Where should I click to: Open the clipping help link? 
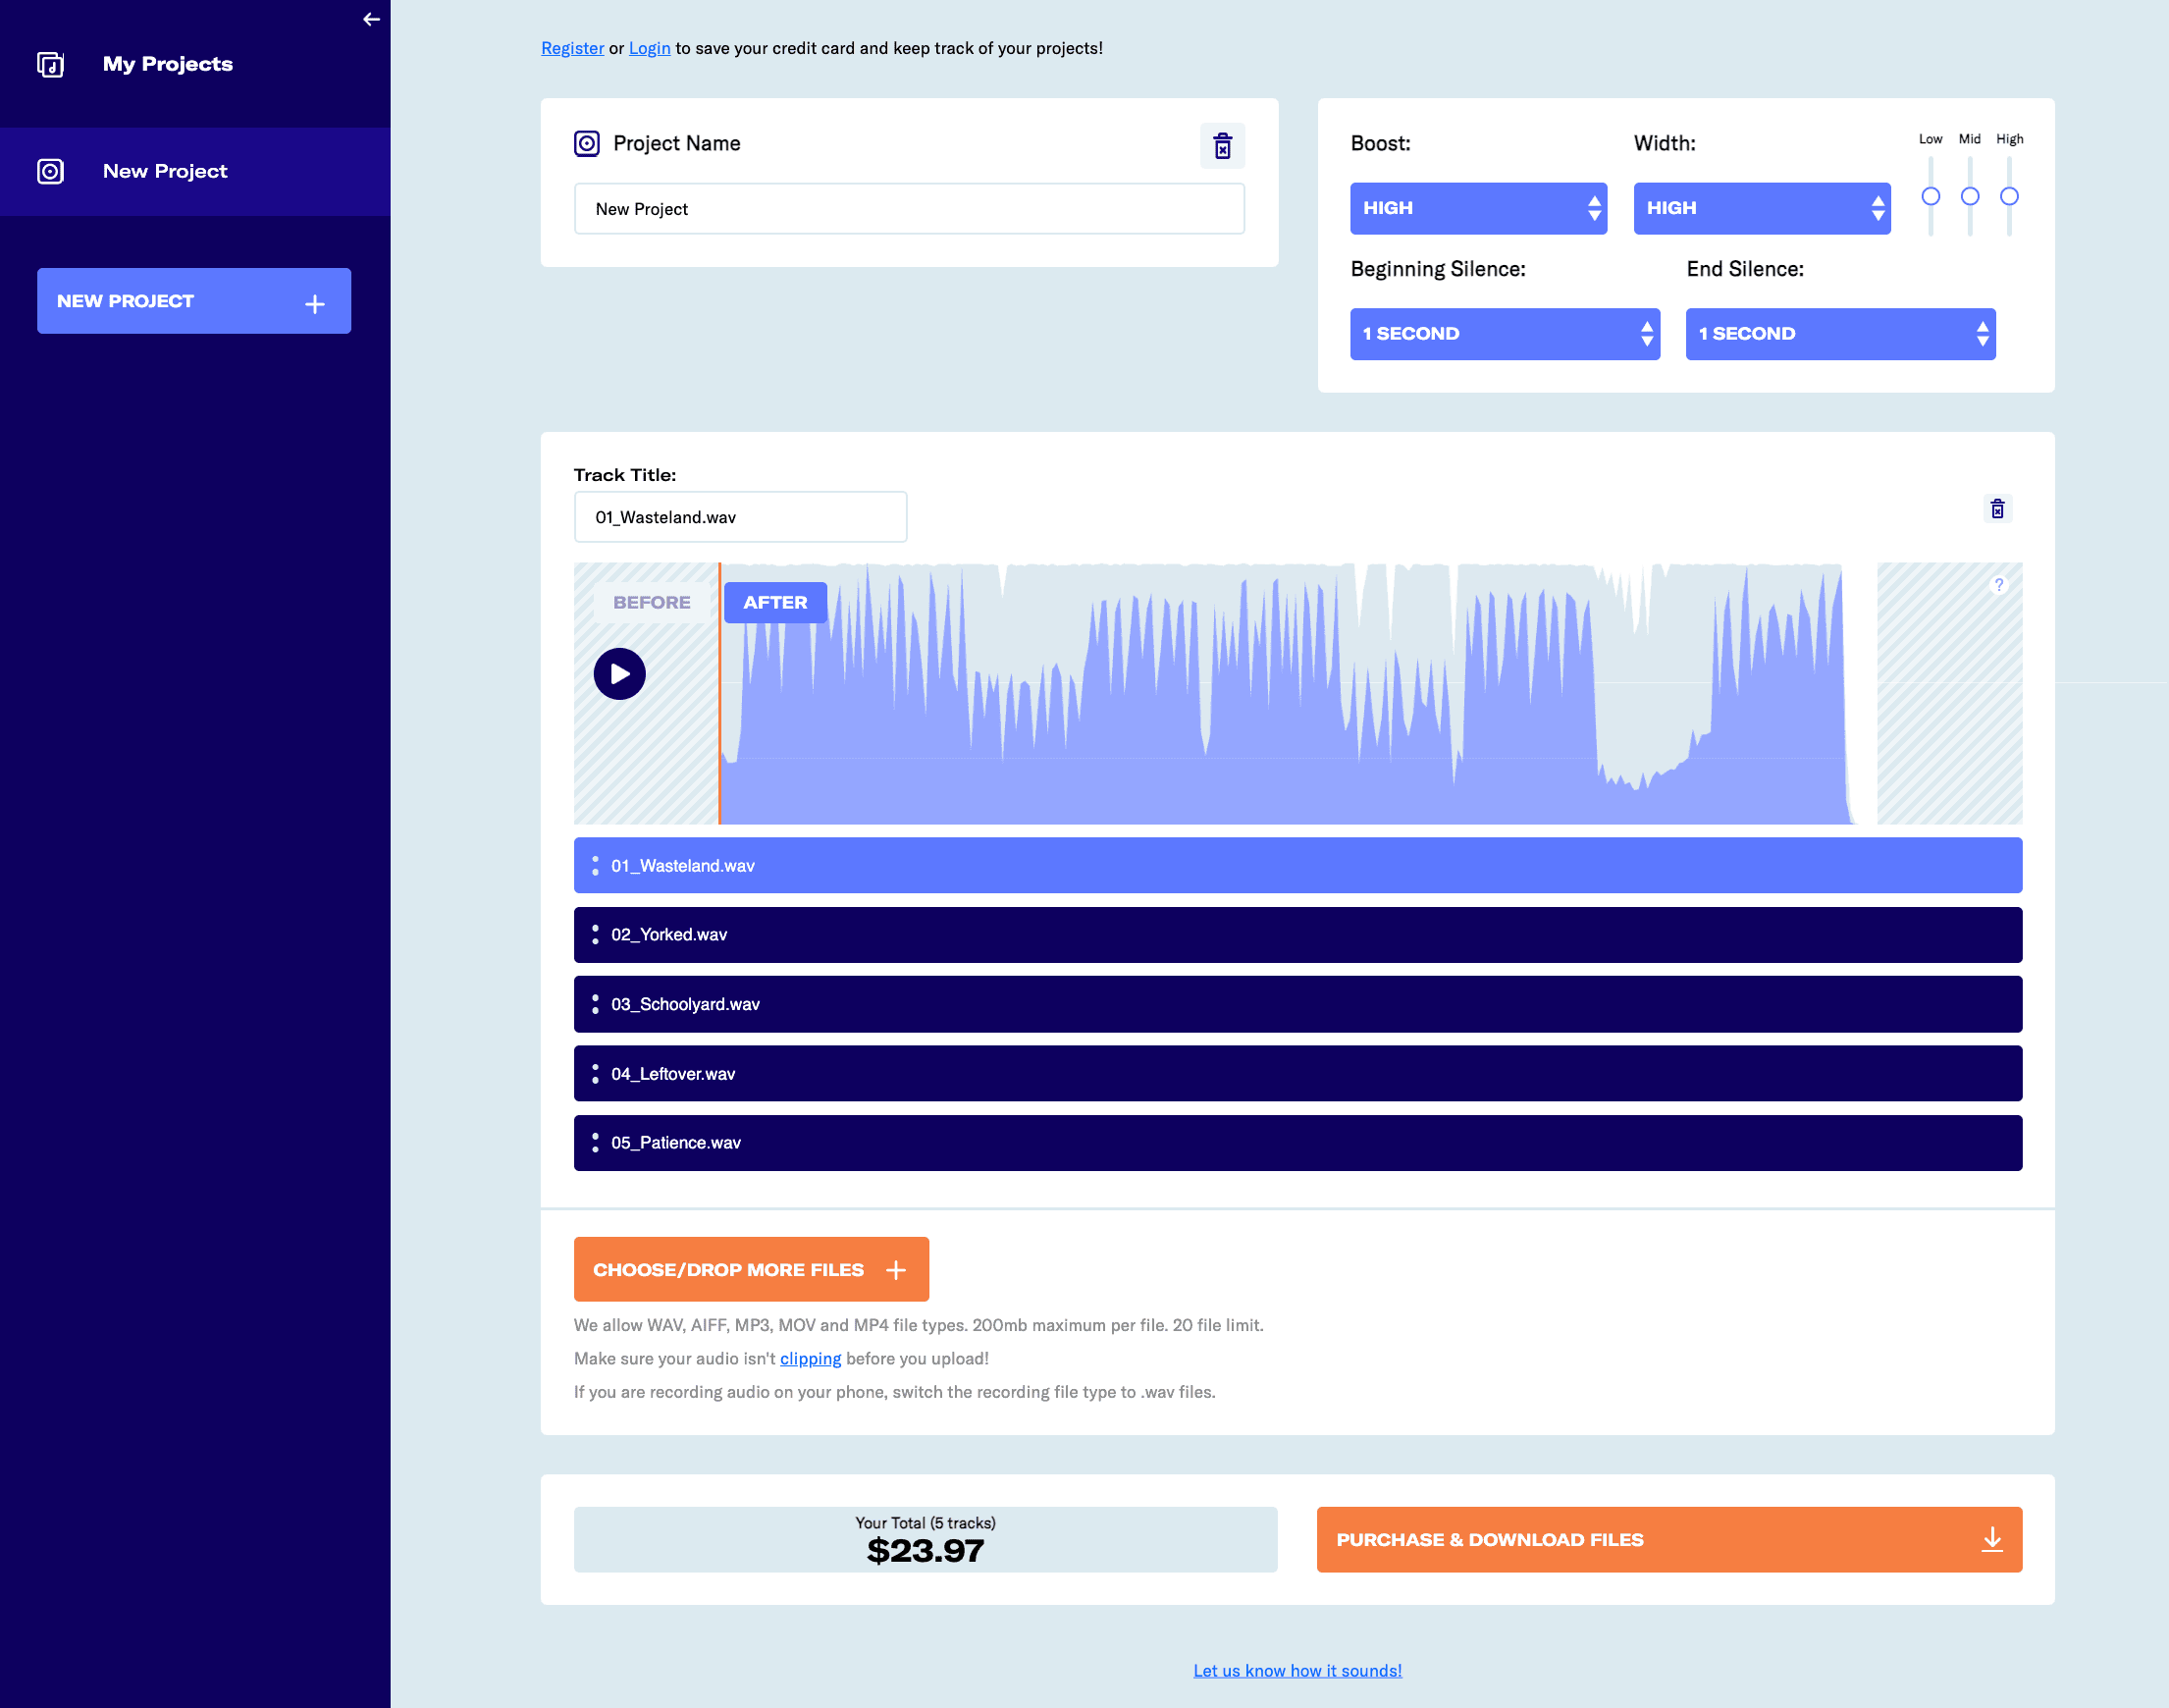(810, 1358)
